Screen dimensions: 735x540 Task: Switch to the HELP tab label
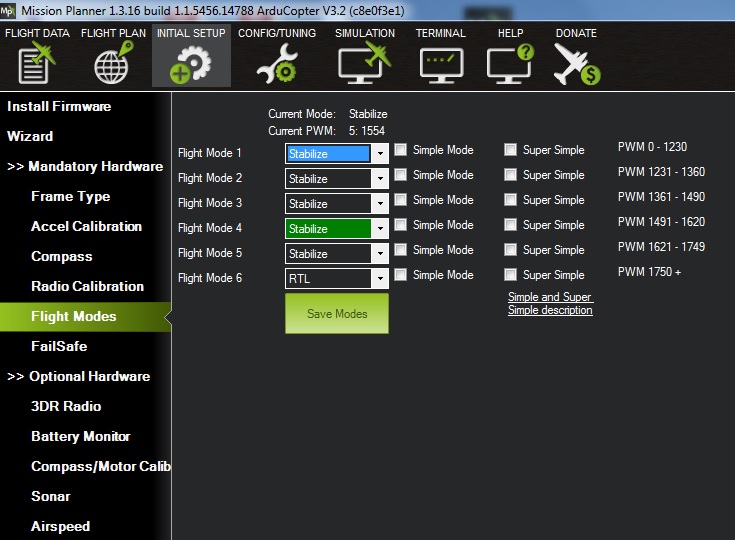click(510, 33)
